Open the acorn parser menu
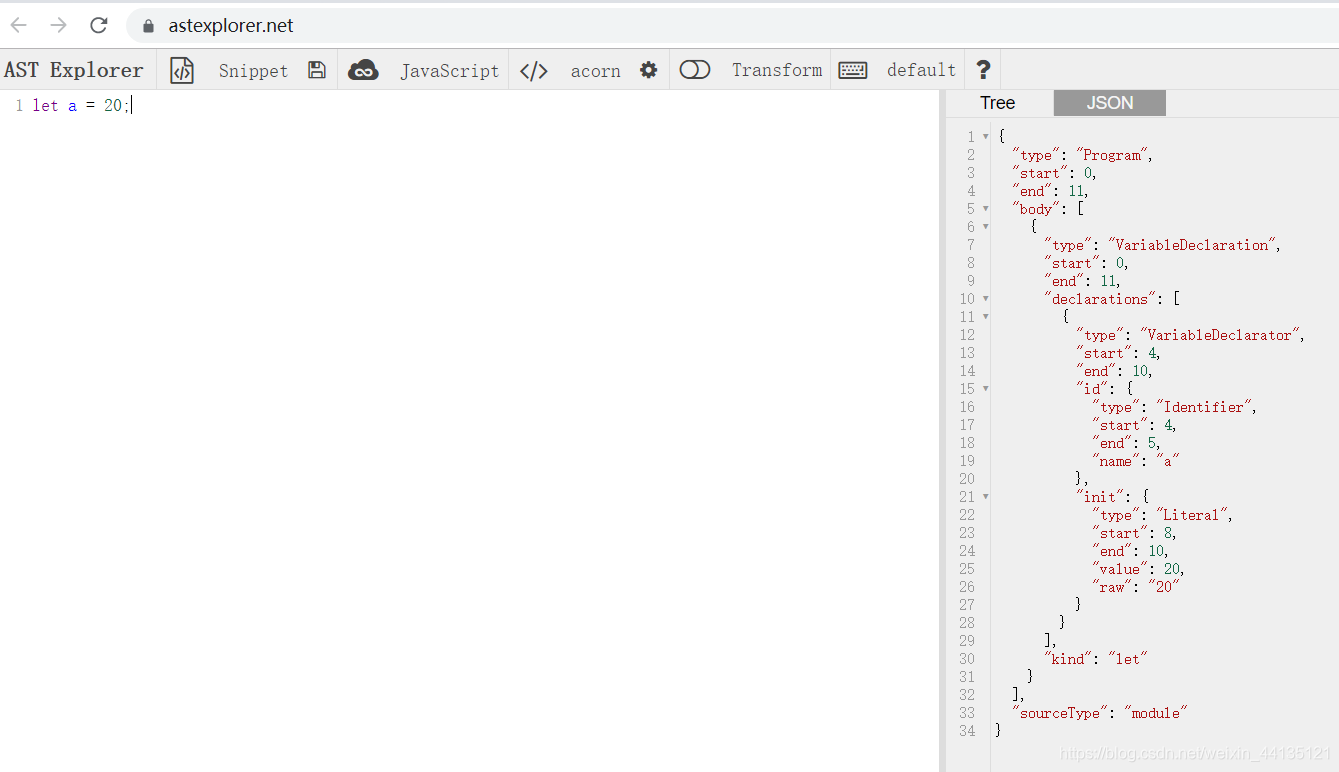Image resolution: width=1339 pixels, height=772 pixels. [x=595, y=71]
